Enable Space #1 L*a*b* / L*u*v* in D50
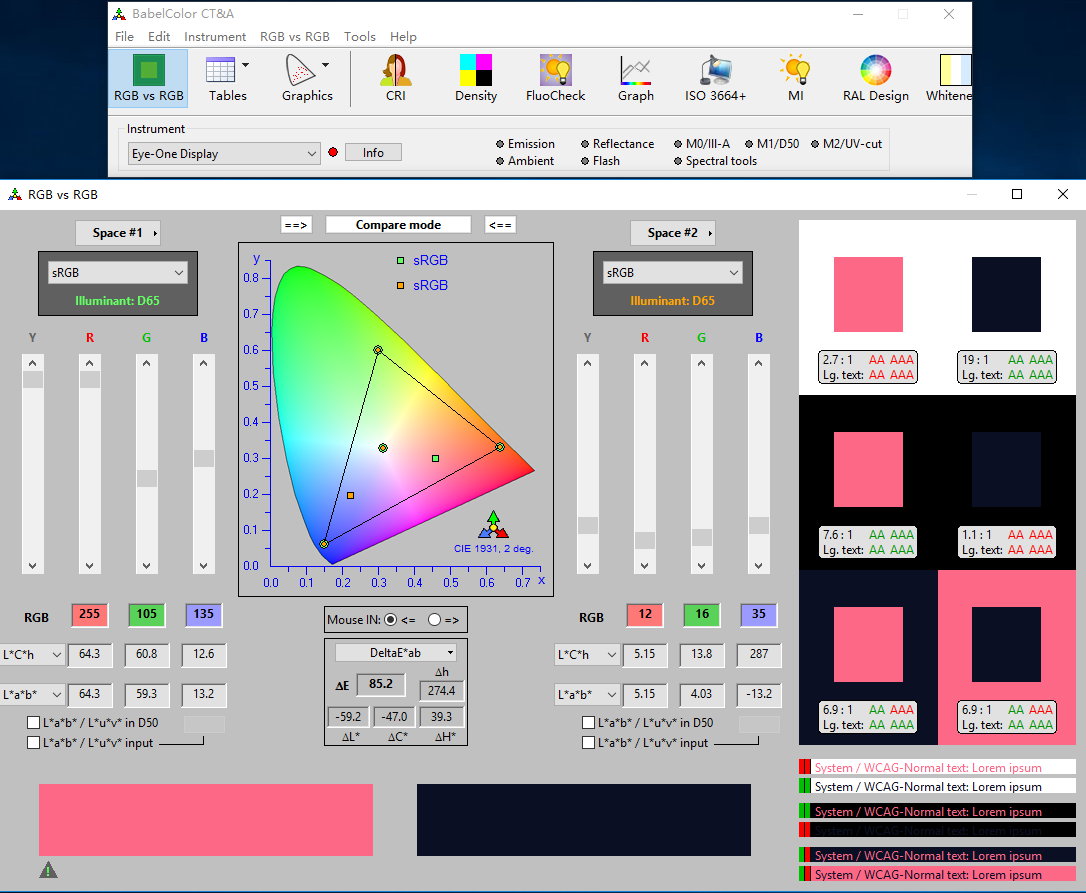The width and height of the screenshot is (1086, 893). click(x=33, y=723)
